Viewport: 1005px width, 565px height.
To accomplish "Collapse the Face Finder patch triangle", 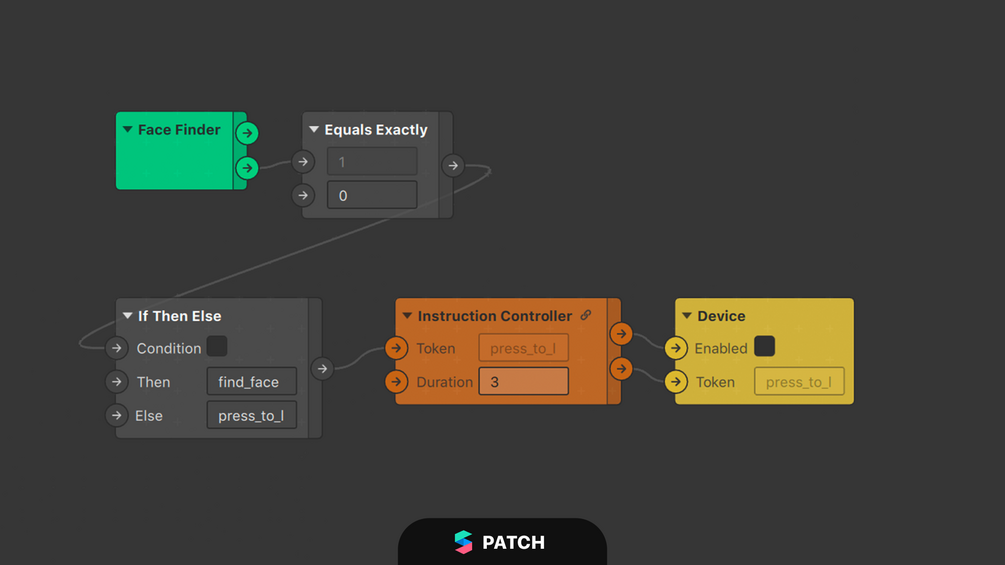I will [128, 129].
